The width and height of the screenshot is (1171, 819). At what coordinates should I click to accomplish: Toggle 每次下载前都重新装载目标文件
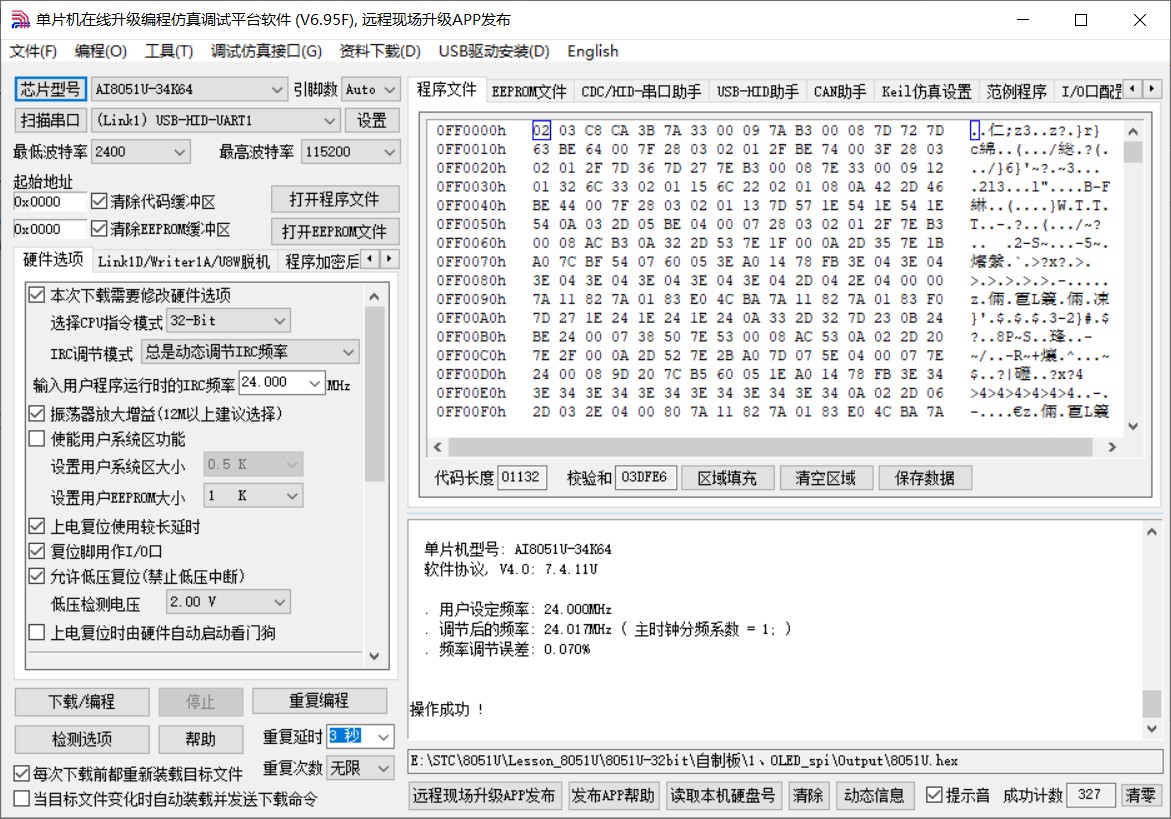pyautogui.click(x=128, y=773)
